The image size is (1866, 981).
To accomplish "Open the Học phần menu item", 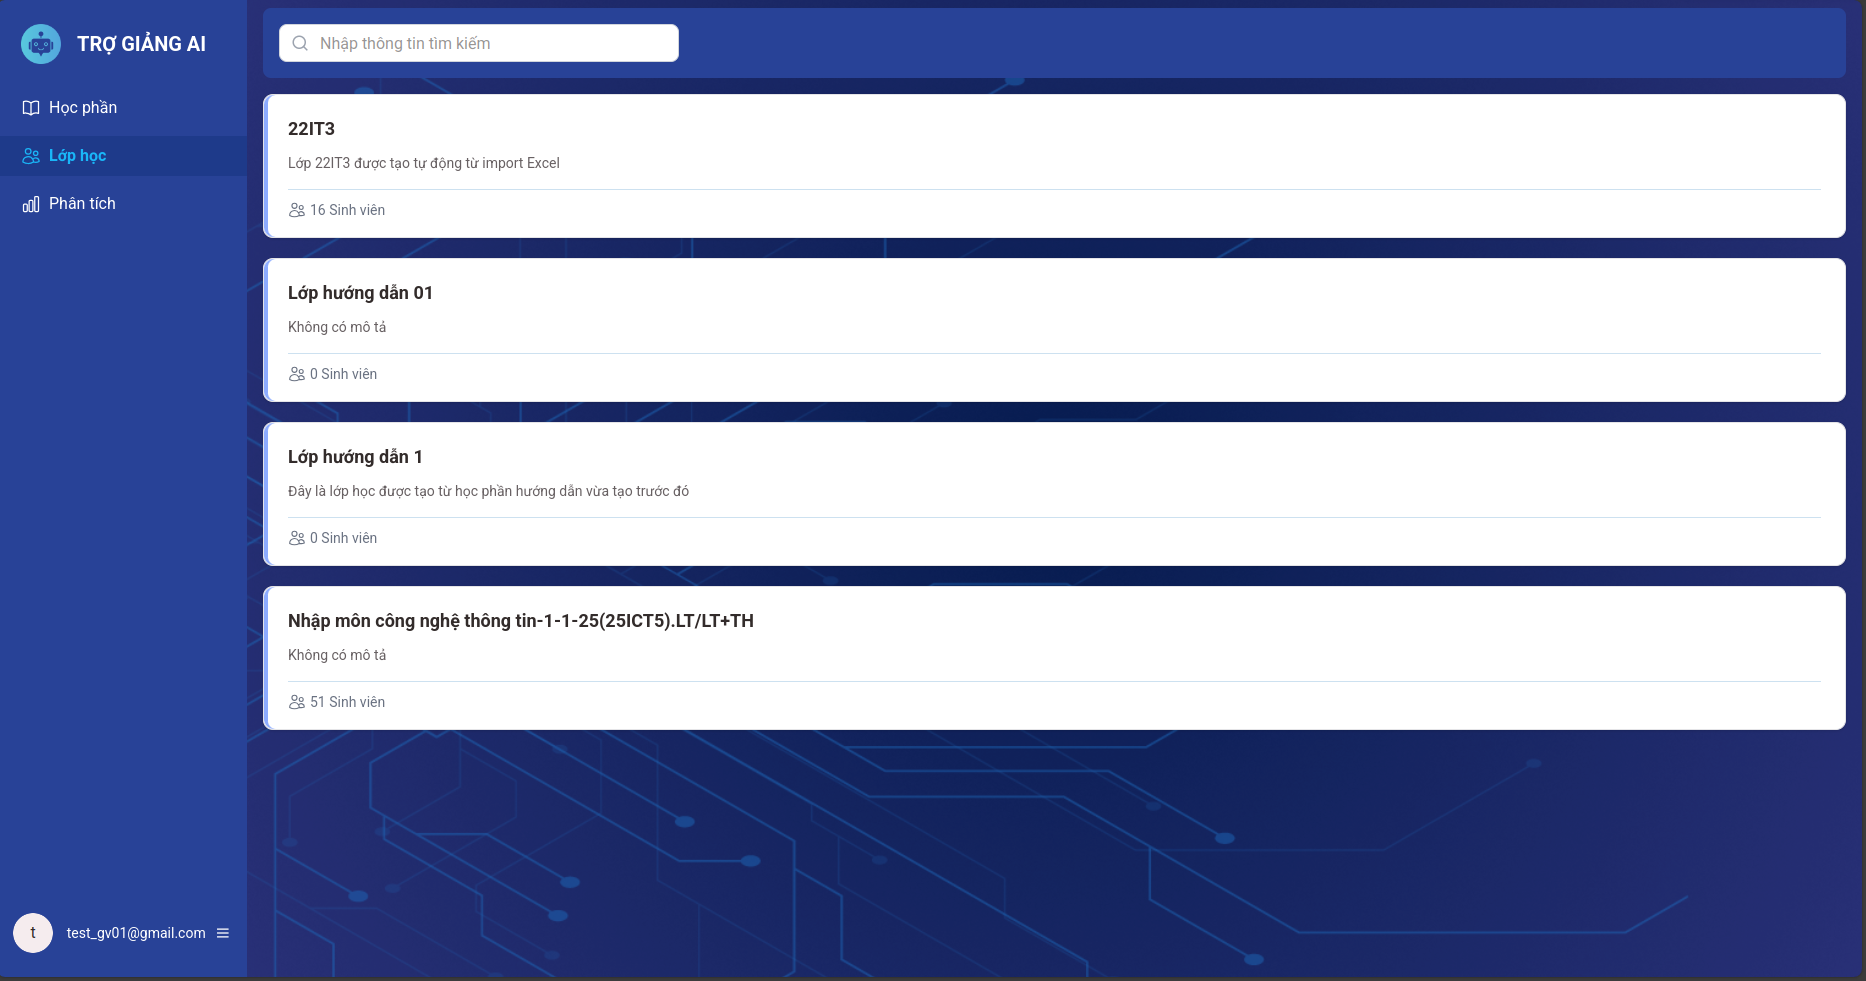I will coord(83,108).
